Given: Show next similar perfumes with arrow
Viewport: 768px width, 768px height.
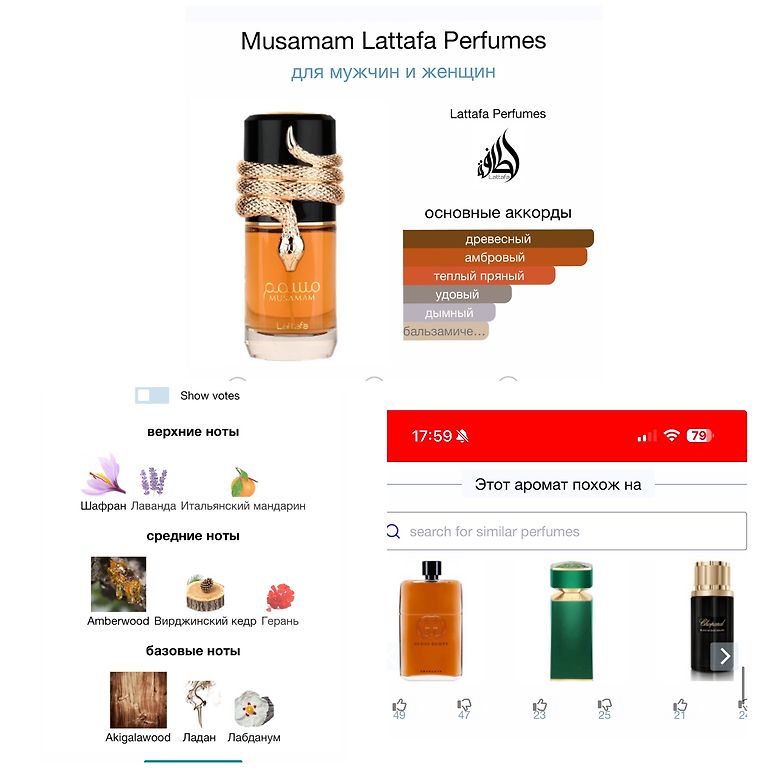Looking at the screenshot, I should [x=724, y=656].
